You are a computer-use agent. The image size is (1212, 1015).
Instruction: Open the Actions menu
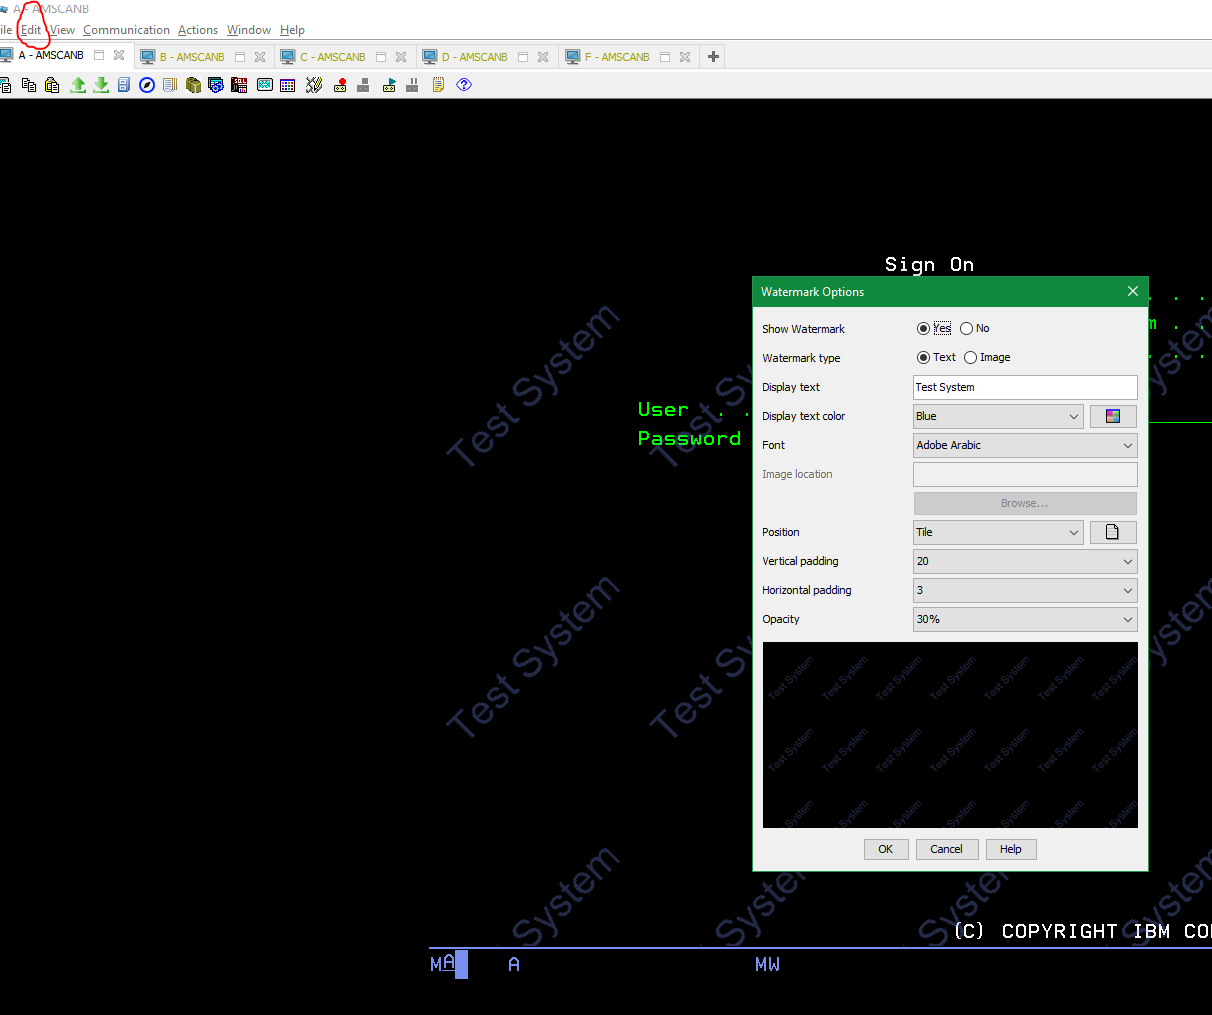(x=198, y=30)
